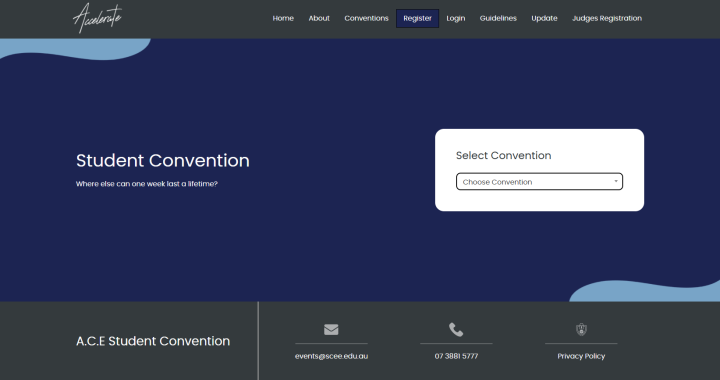The image size is (720, 380).
Task: Click the Accelerate logo
Action: pyautogui.click(x=97, y=18)
